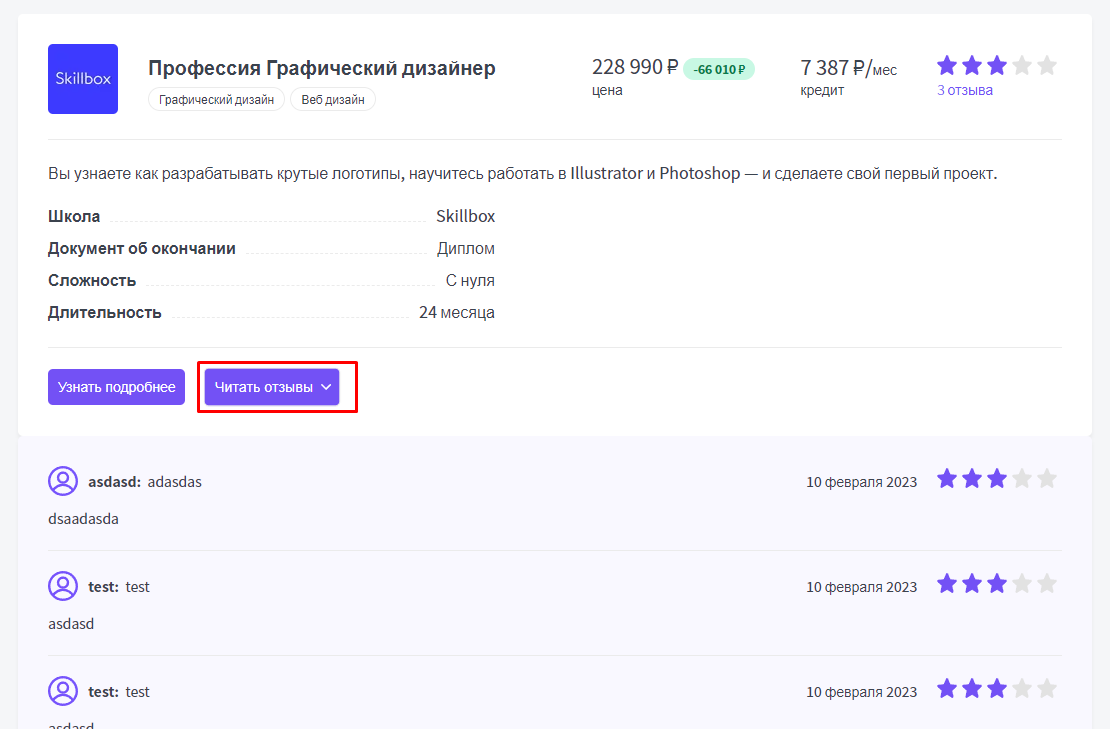Select the Веб дизайн tag
The image size is (1110, 729).
coord(333,100)
